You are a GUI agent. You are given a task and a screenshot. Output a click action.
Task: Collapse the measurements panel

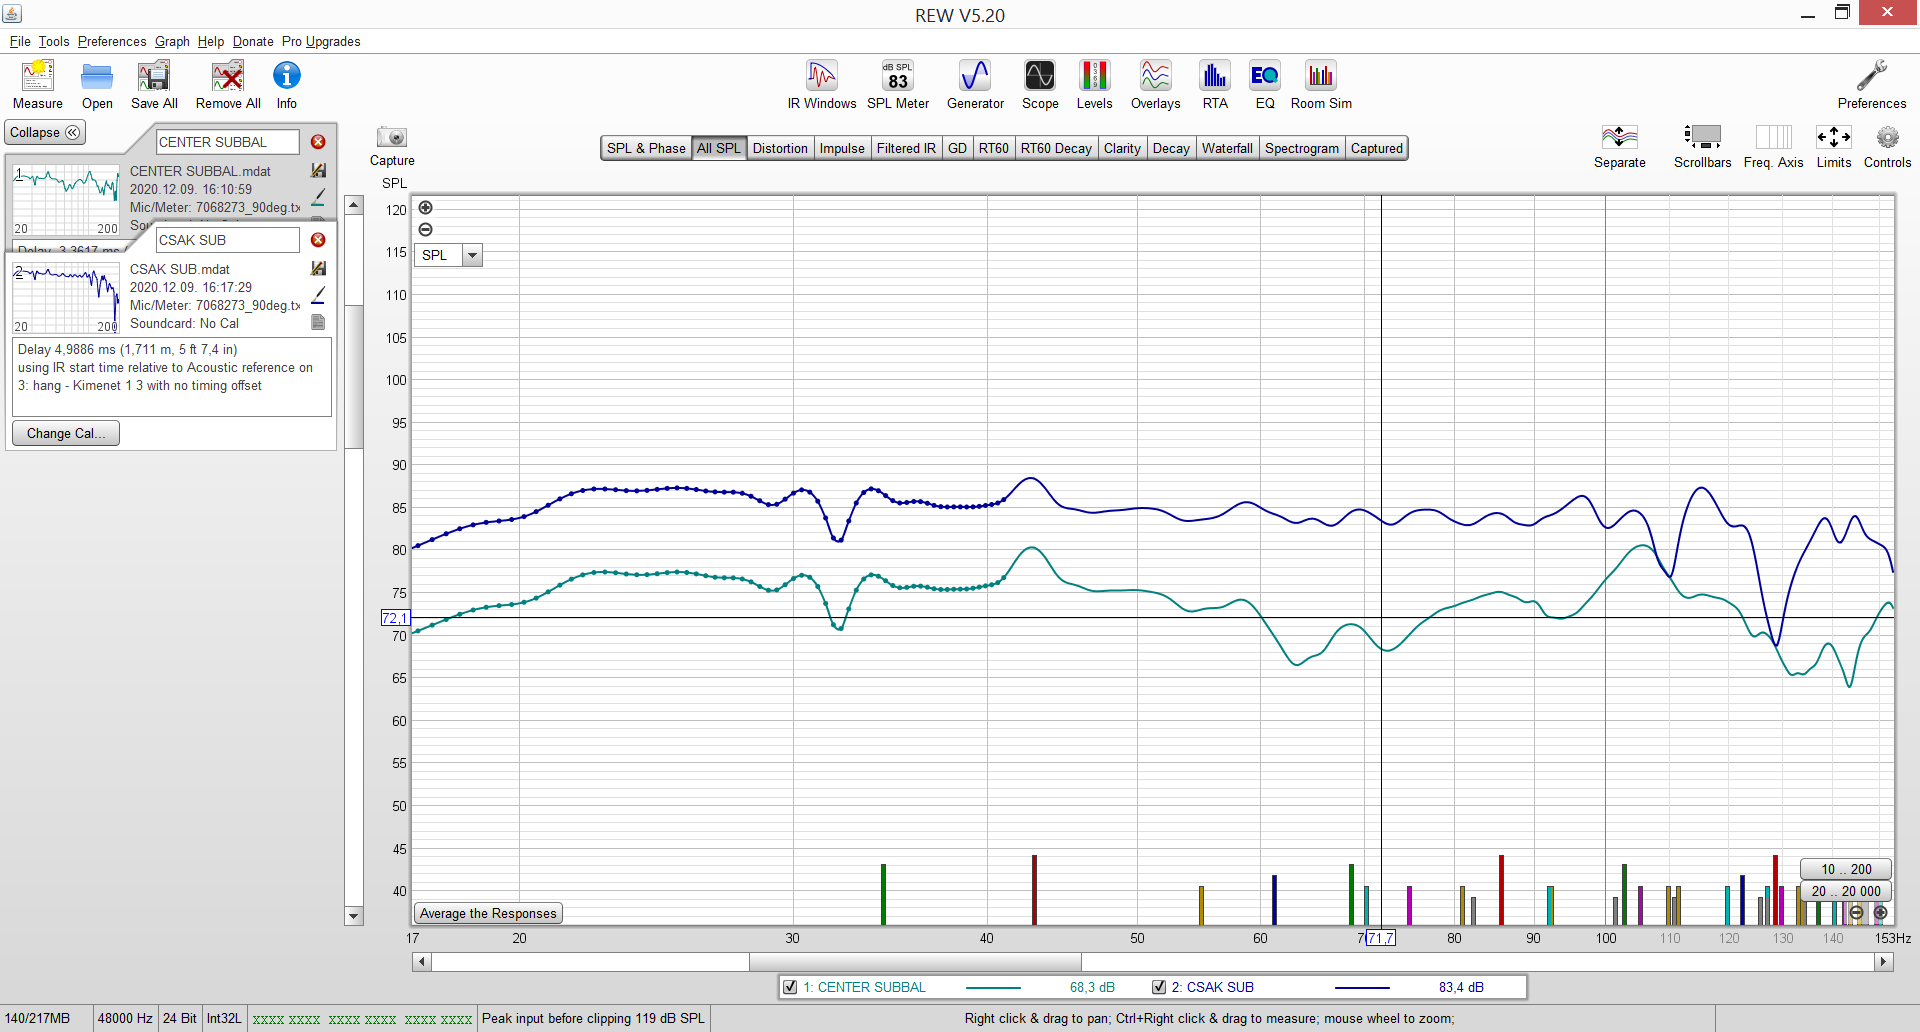[45, 132]
